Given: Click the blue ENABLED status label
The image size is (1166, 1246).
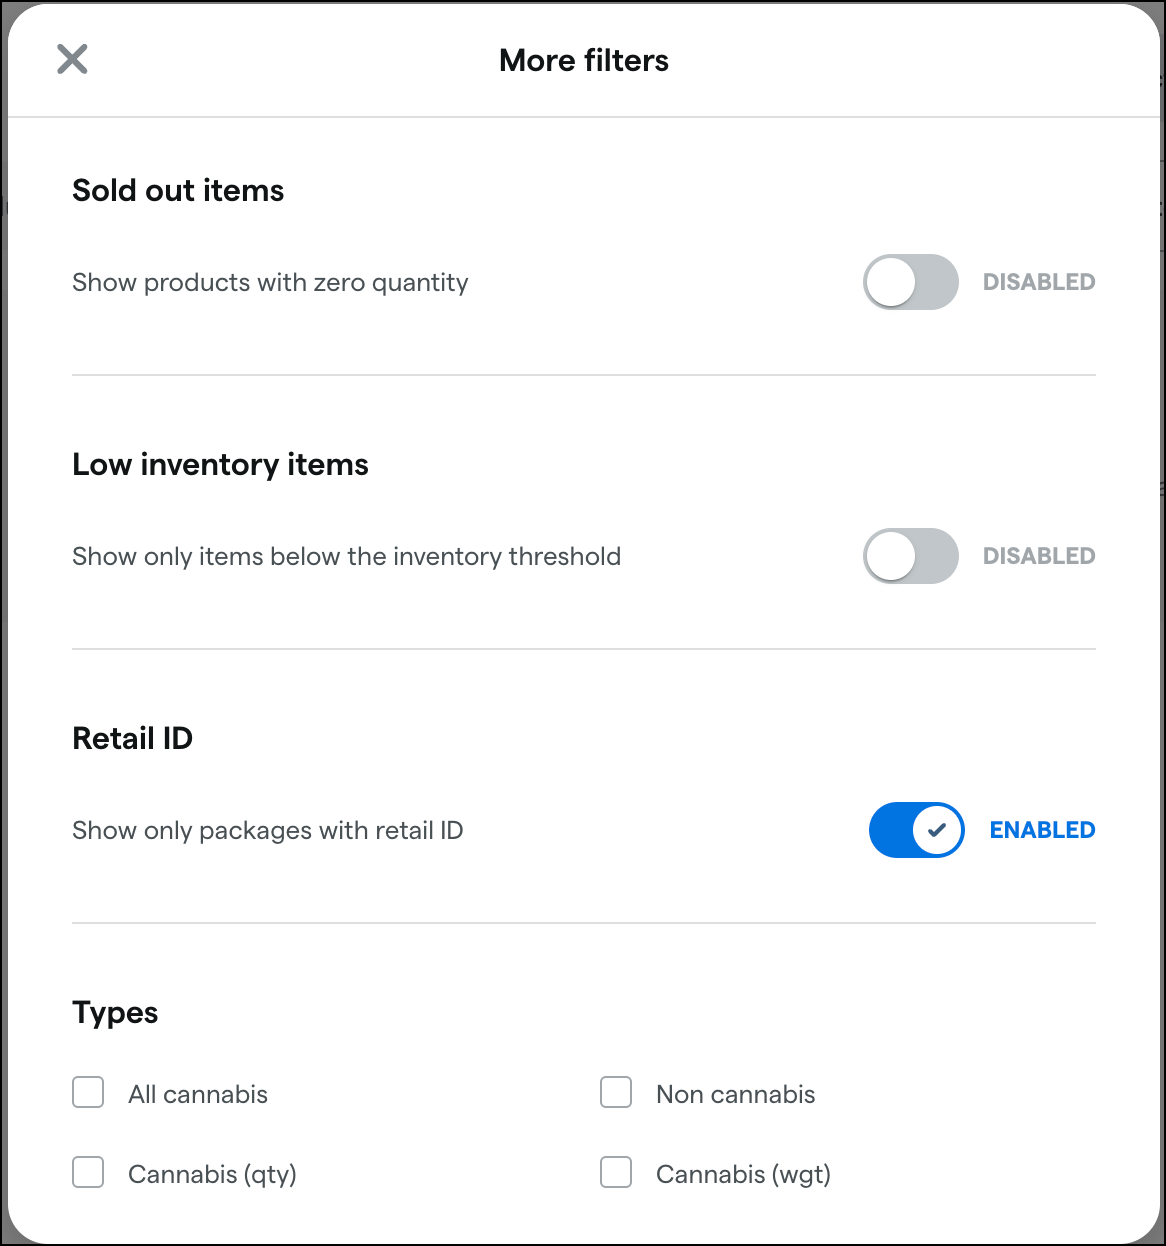Looking at the screenshot, I should tap(1042, 830).
